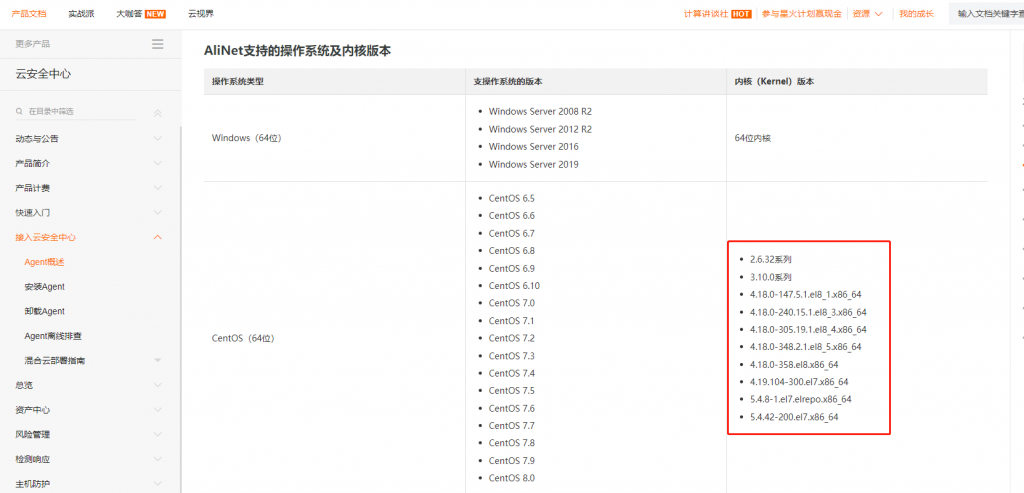1024x493 pixels.
Task: Click kernel 4.18.0-240.15.1.el8_3.x86_64
Action: (x=808, y=312)
